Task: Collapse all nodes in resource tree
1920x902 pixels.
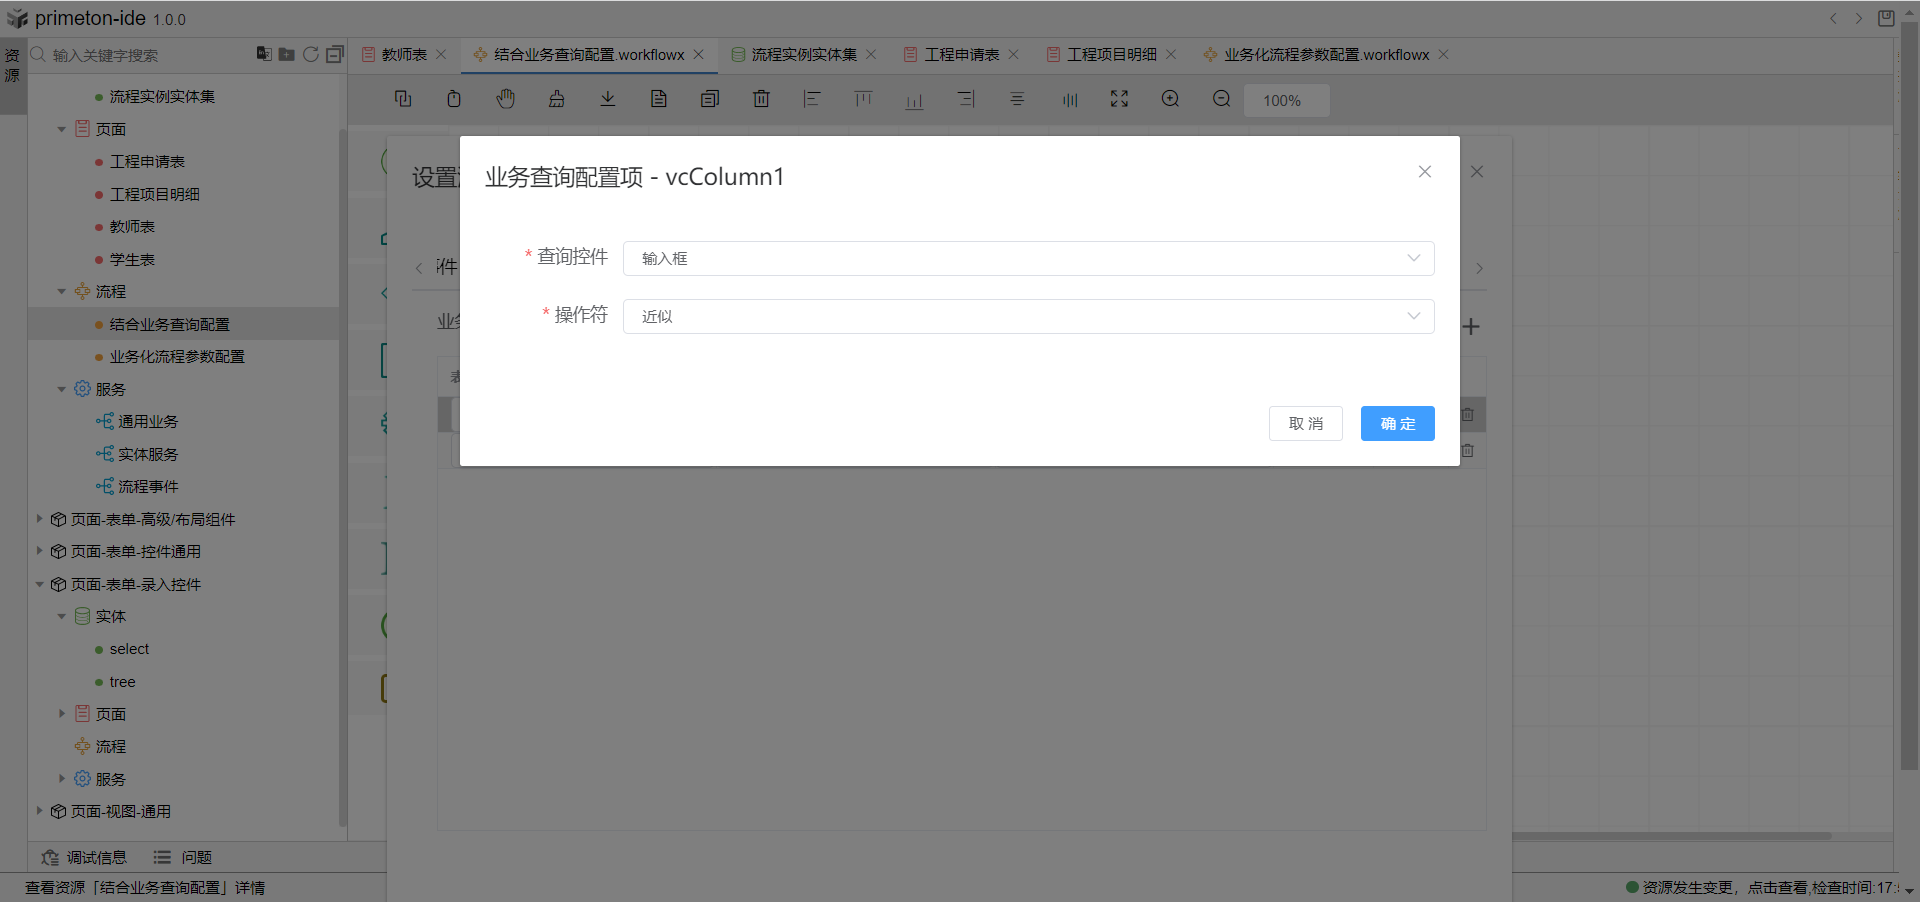Action: [x=335, y=54]
